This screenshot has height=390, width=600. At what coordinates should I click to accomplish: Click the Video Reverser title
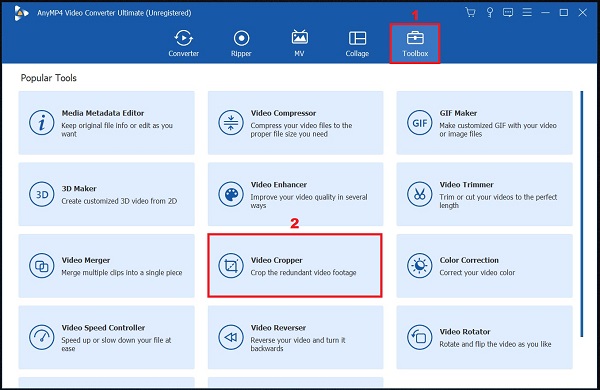point(278,328)
